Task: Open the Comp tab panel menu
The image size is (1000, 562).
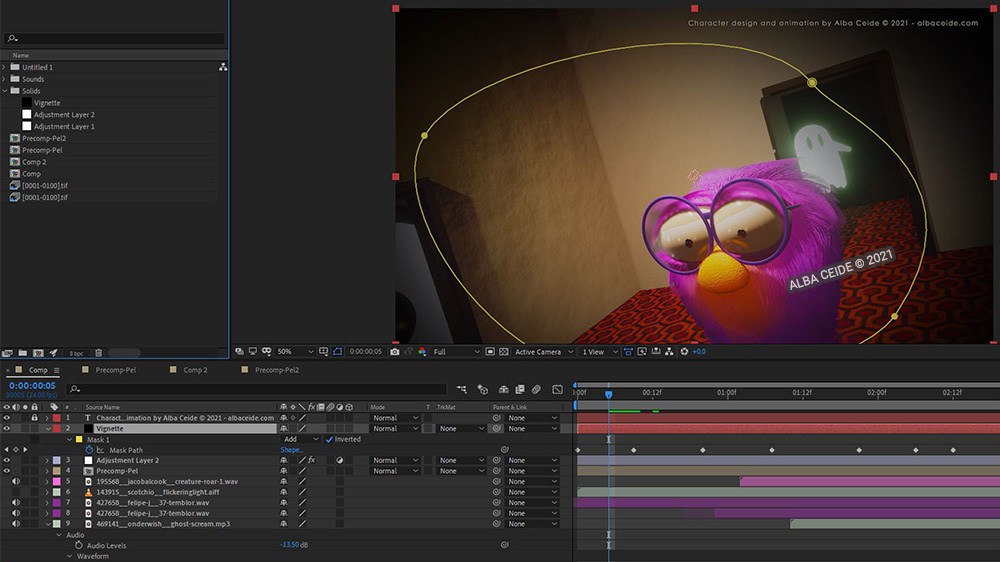Action: click(57, 370)
